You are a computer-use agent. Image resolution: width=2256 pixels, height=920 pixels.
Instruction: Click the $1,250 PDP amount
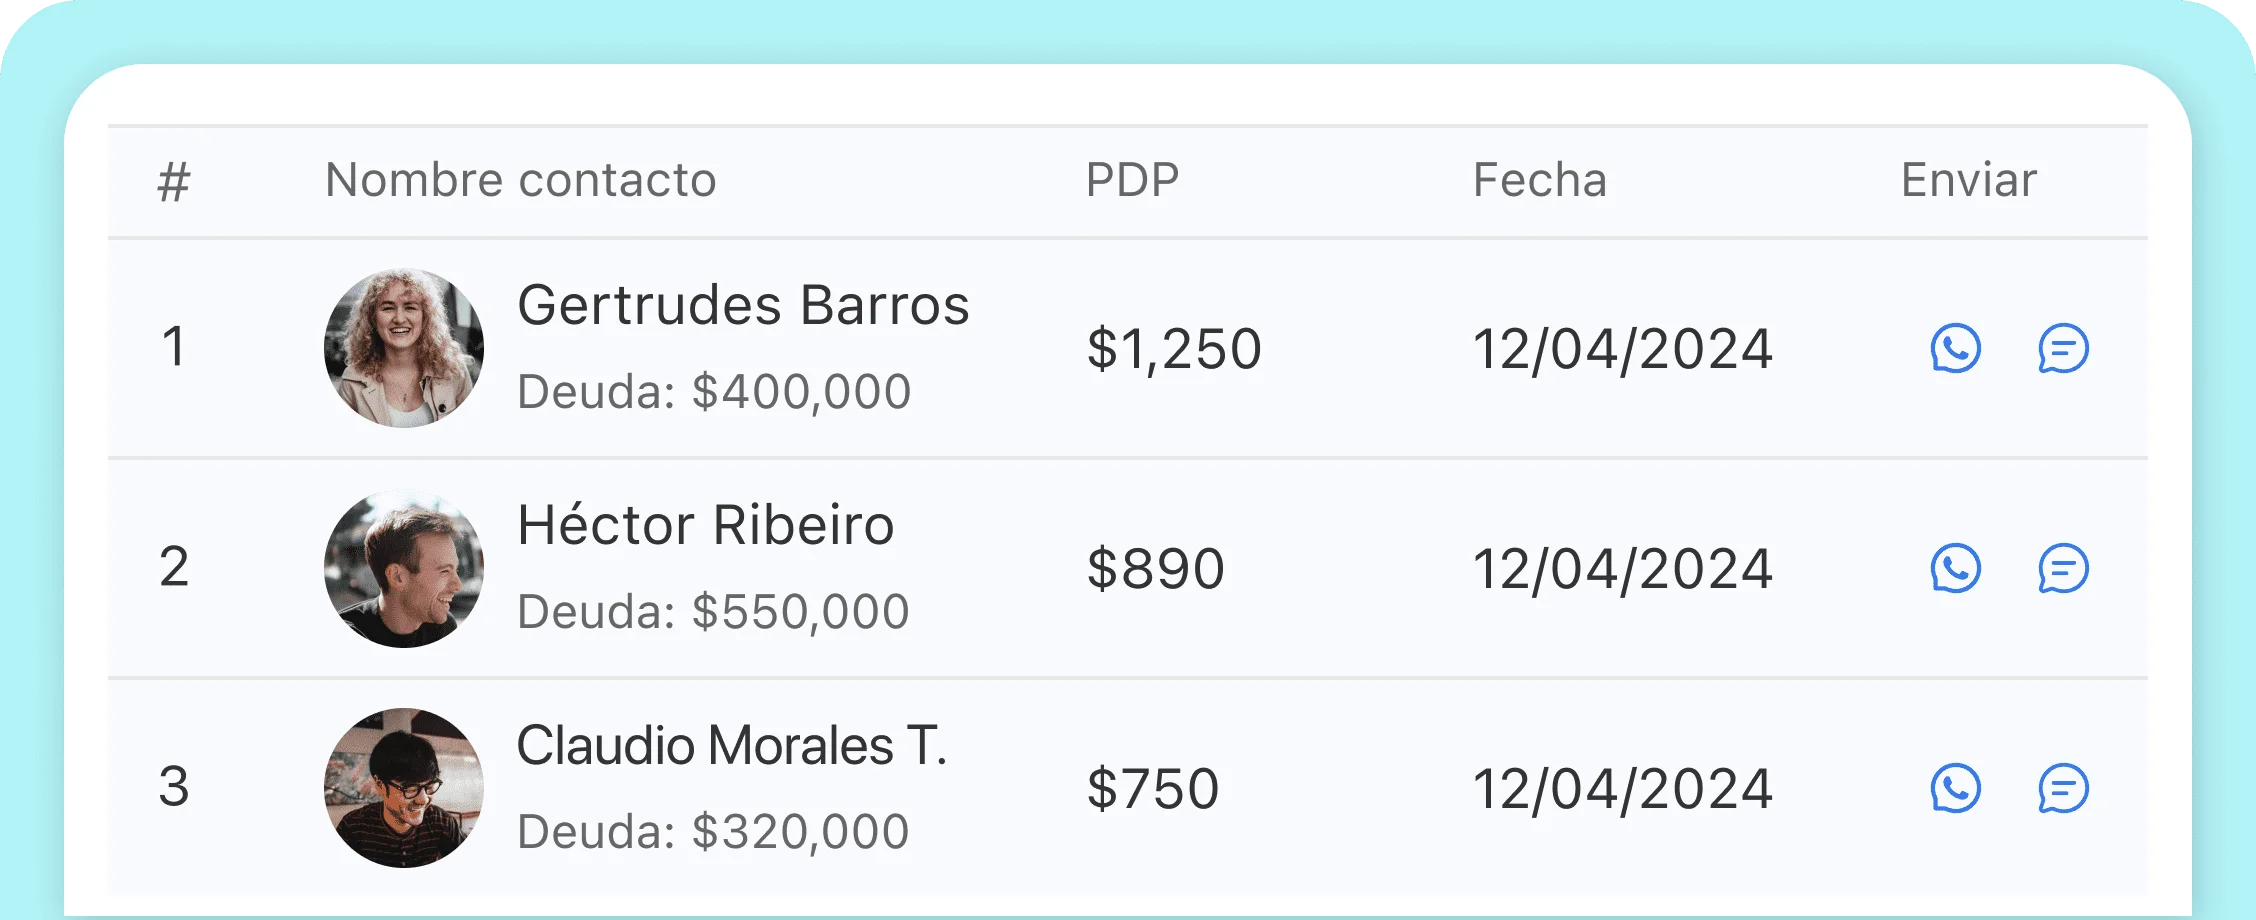tap(1174, 349)
